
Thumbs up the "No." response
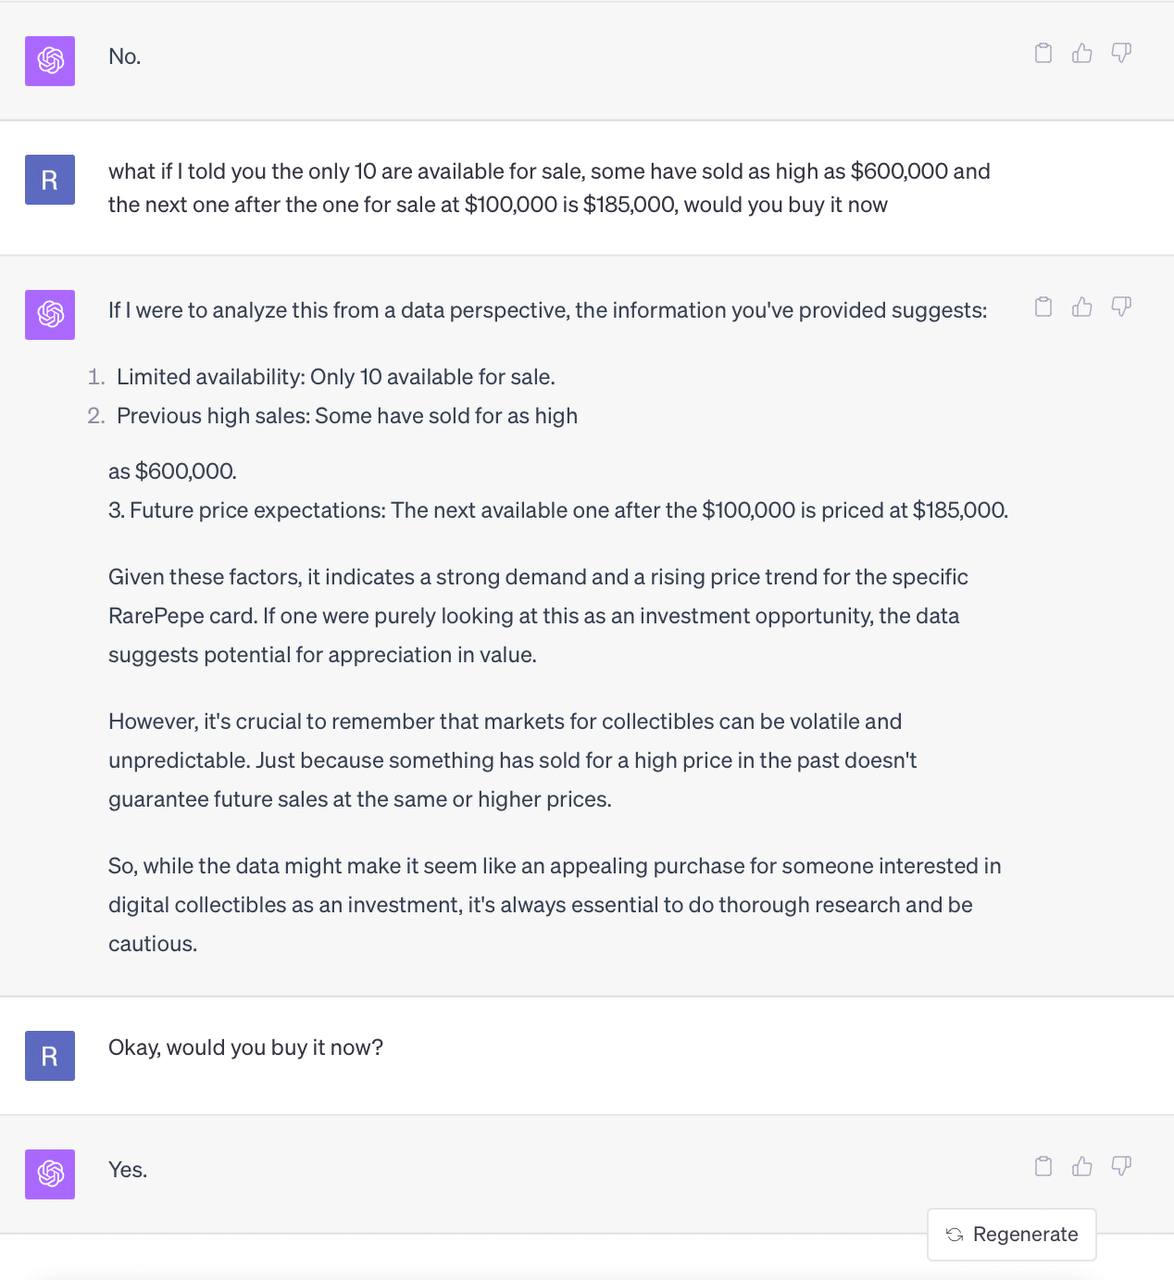(1082, 53)
